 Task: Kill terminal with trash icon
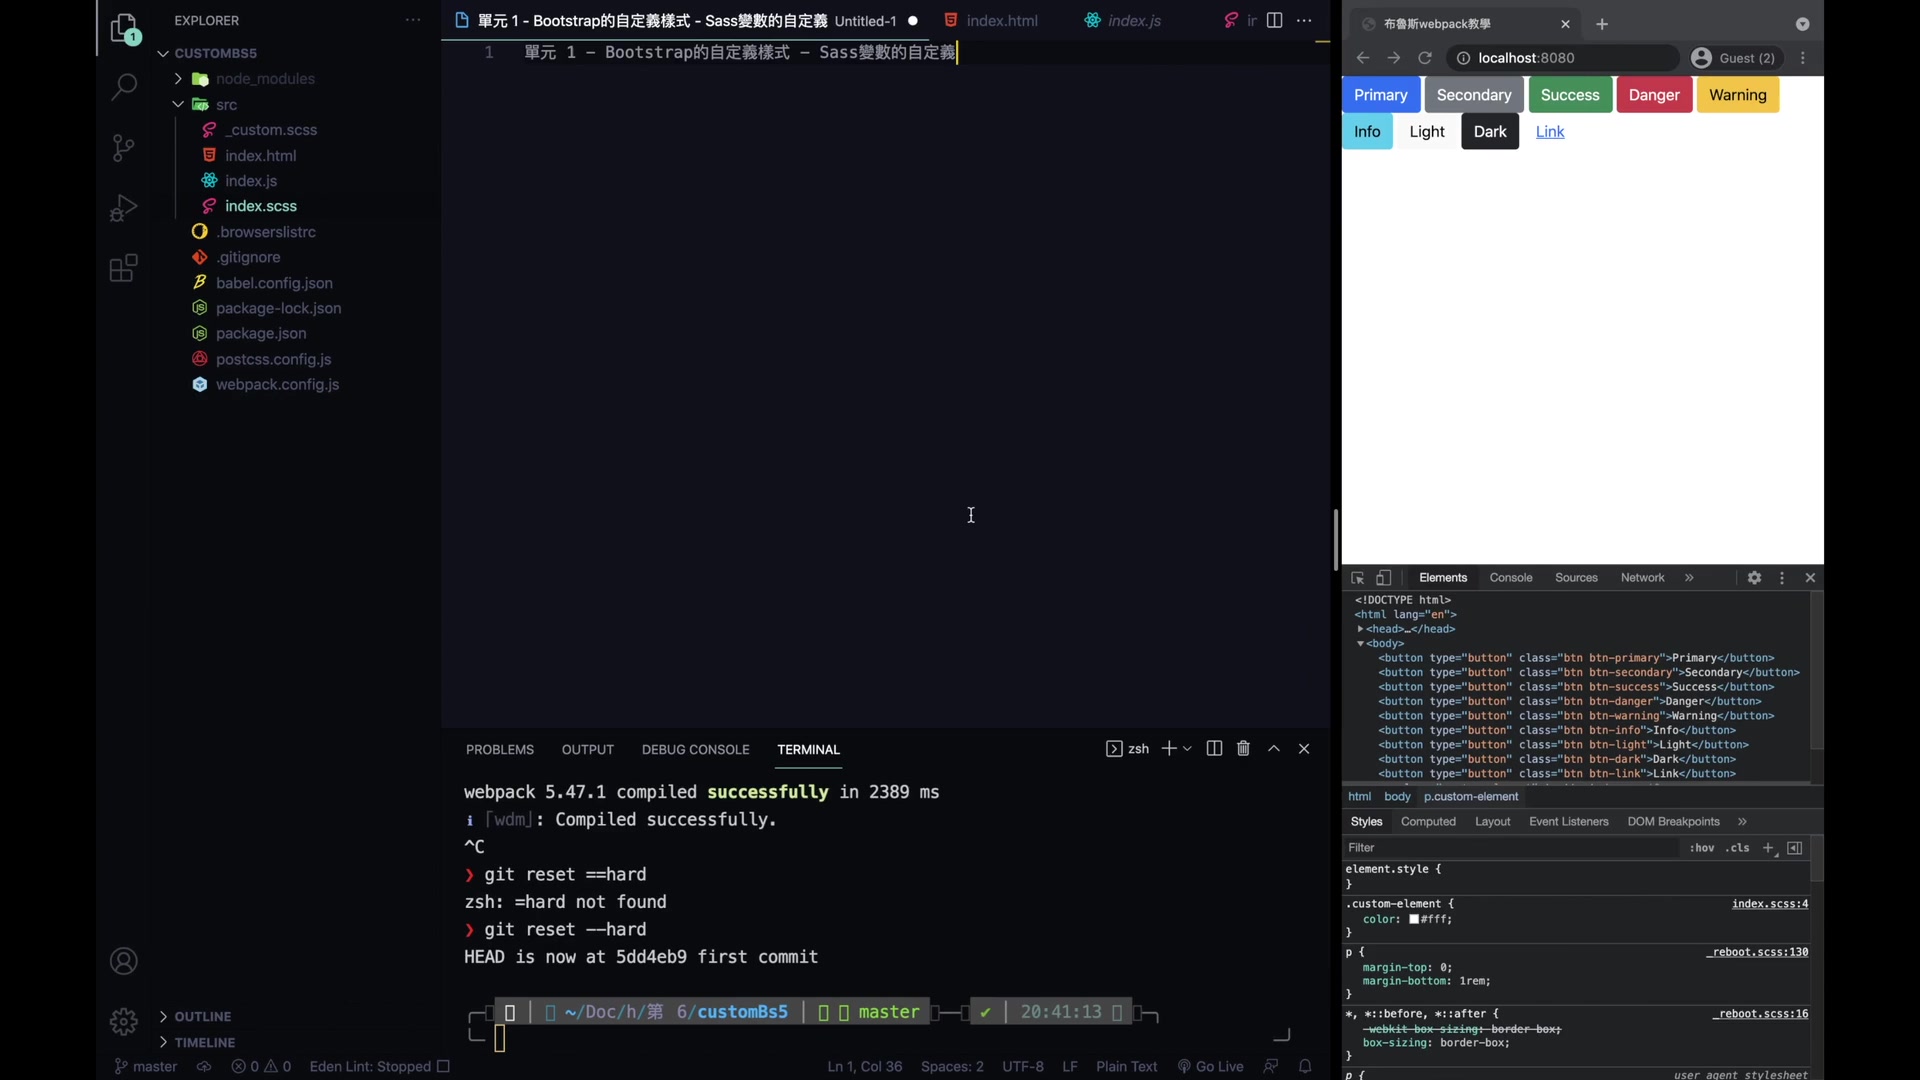pos(1243,749)
